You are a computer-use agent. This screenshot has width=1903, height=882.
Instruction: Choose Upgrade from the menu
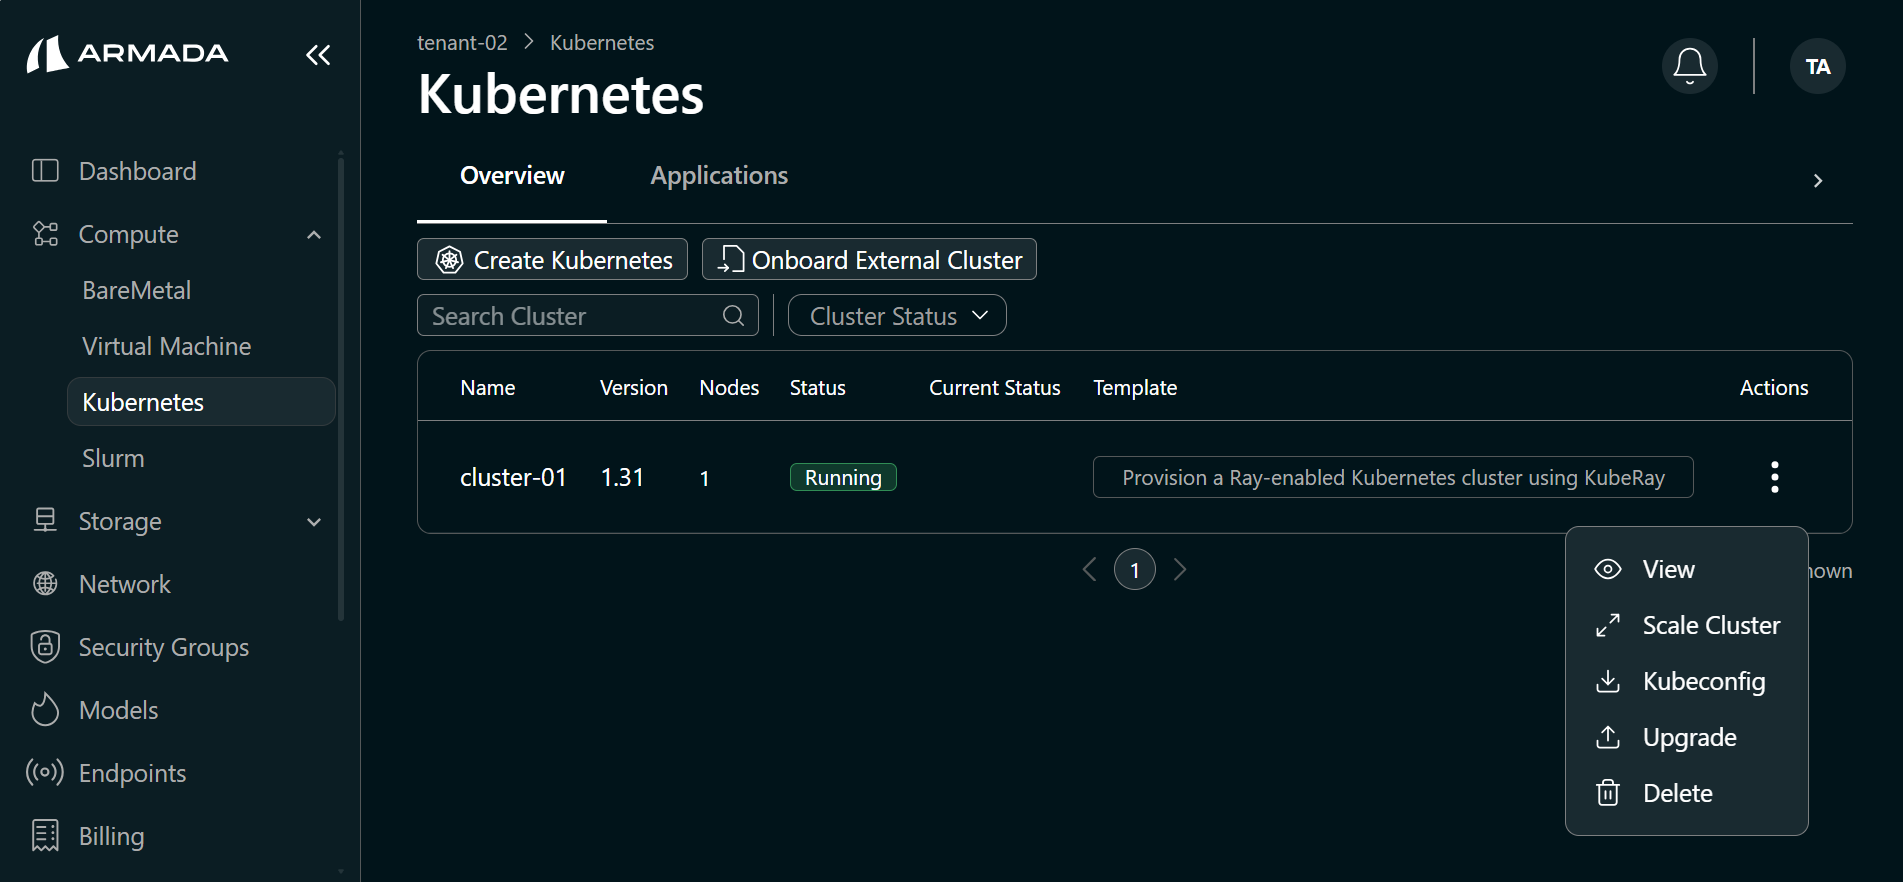coord(1687,737)
